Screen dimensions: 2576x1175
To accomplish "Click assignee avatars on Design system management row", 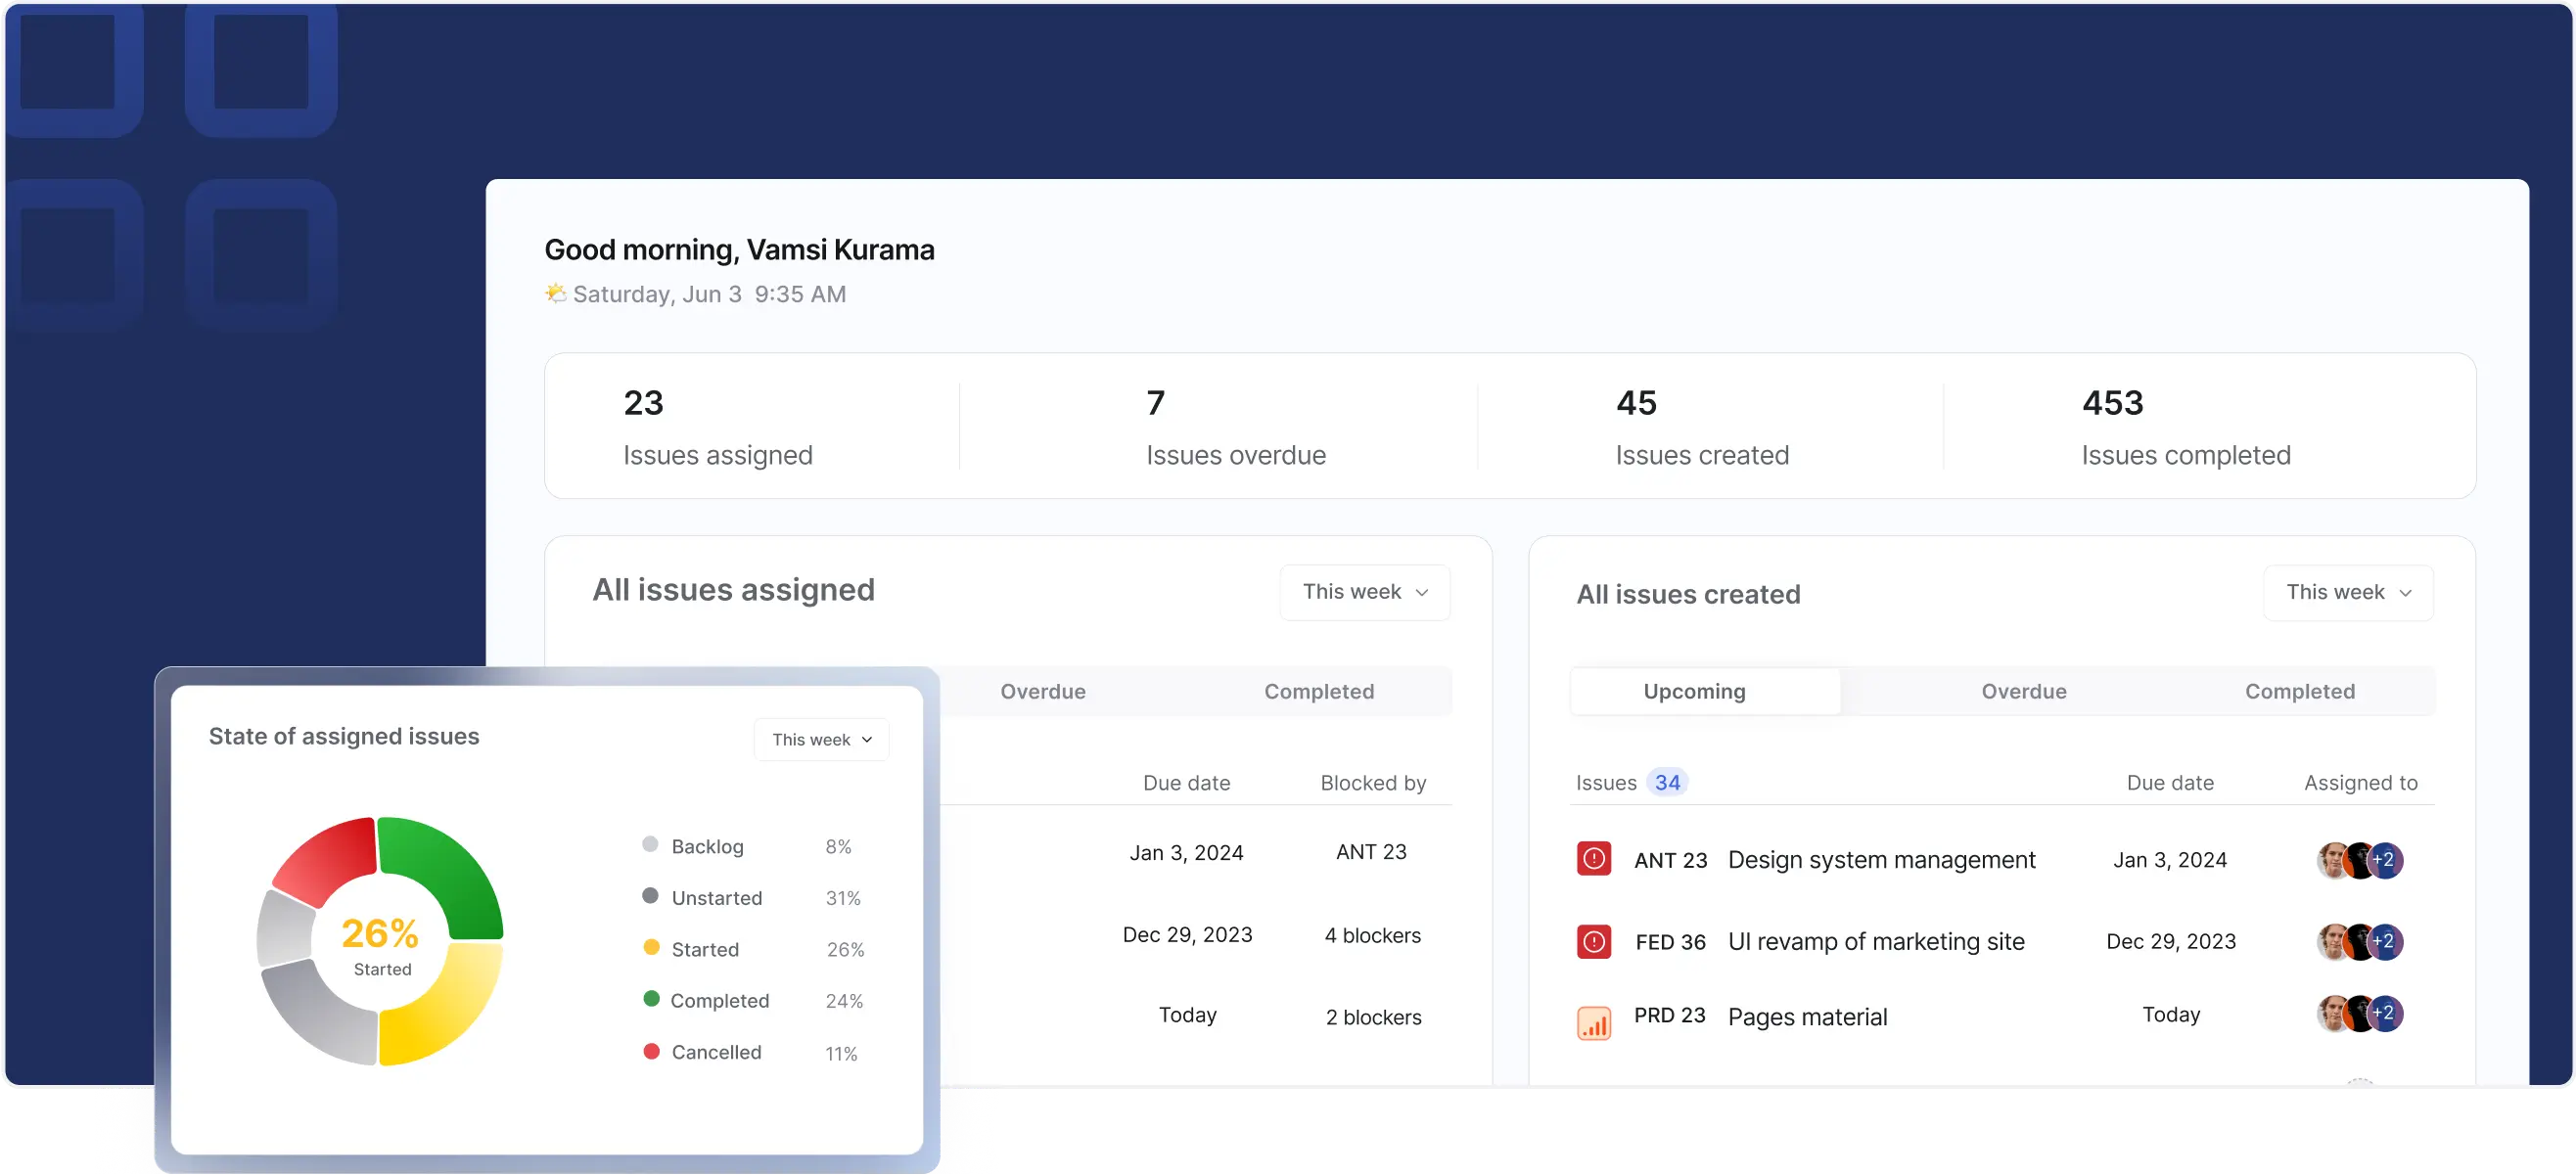I will click(2359, 860).
